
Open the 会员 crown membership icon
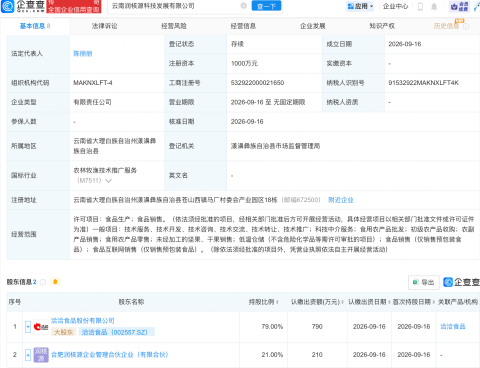tap(459, 6)
